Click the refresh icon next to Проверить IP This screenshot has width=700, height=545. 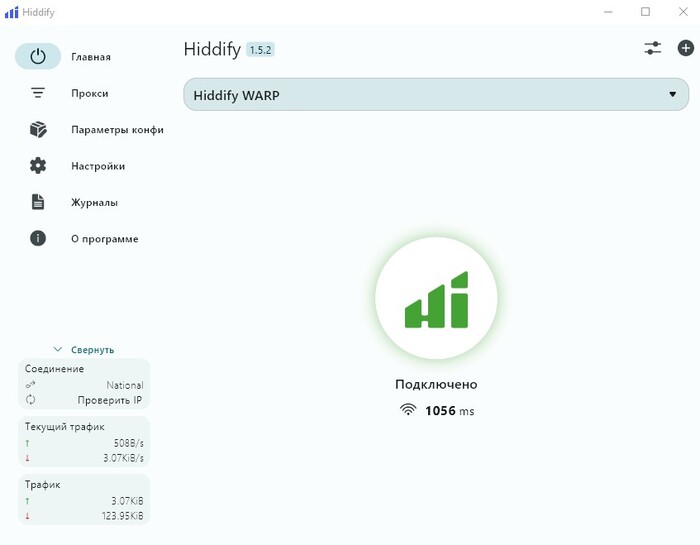(x=30, y=400)
